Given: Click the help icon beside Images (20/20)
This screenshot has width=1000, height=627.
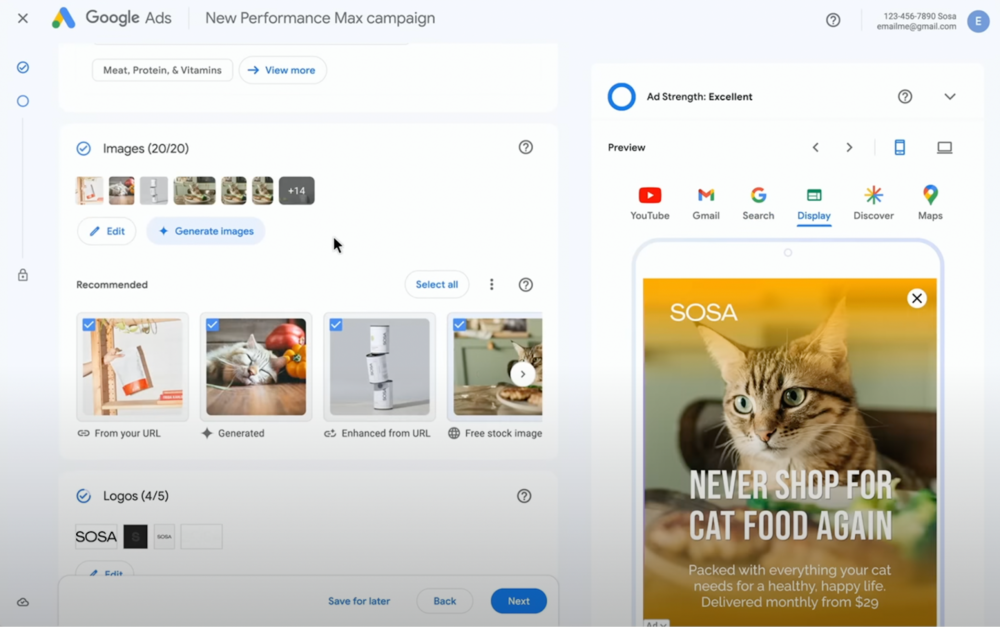Looking at the screenshot, I should [x=526, y=147].
